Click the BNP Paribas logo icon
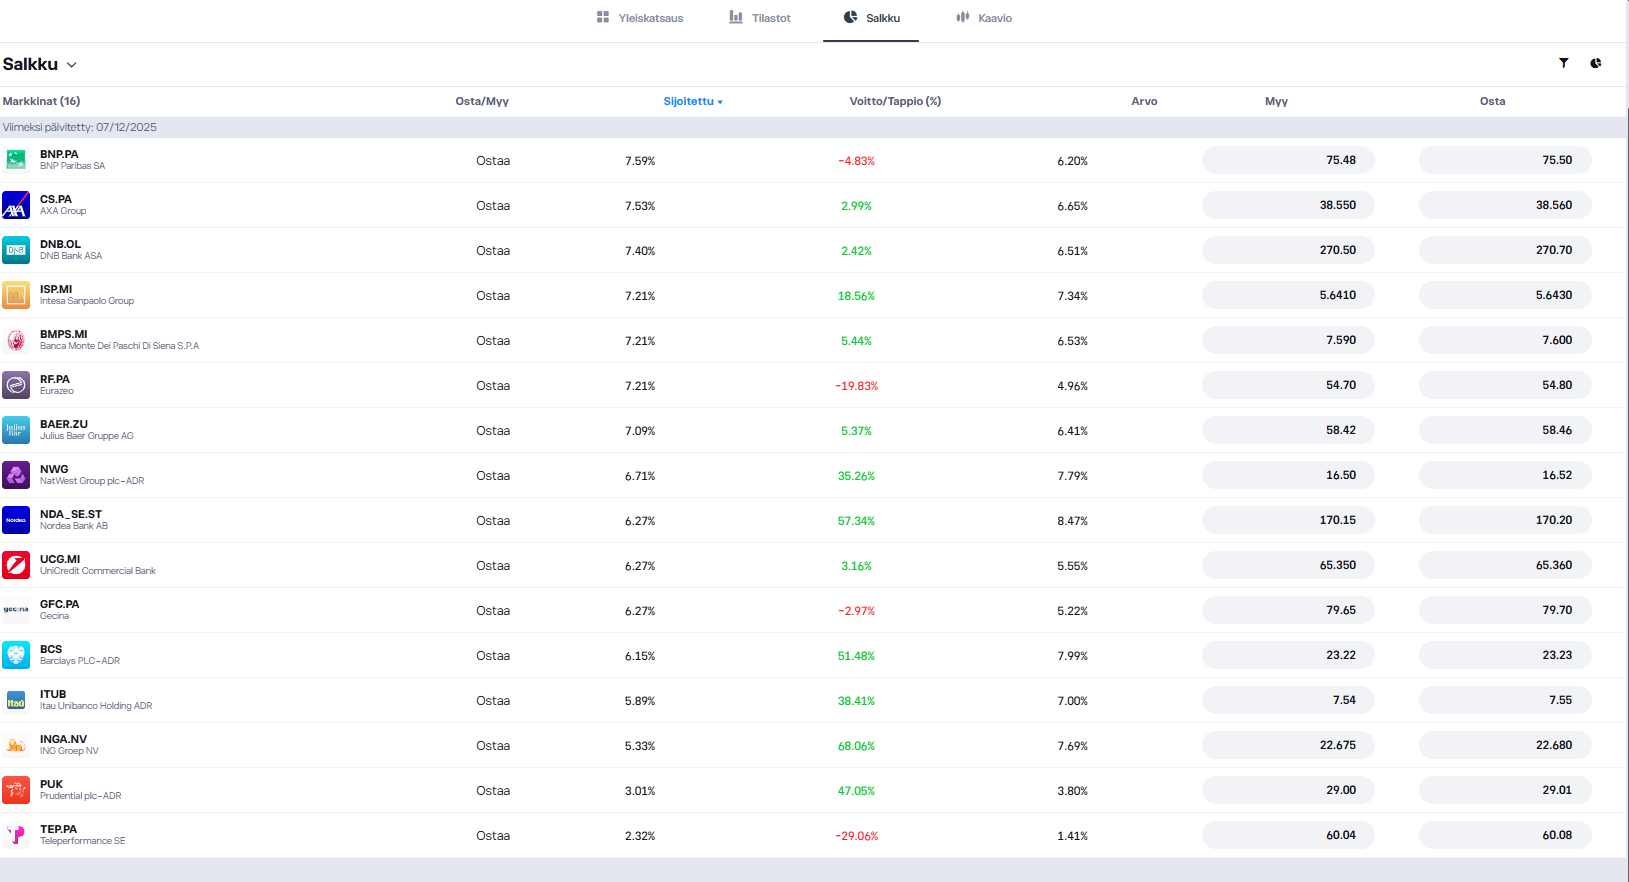The height and width of the screenshot is (882, 1629). (16, 160)
